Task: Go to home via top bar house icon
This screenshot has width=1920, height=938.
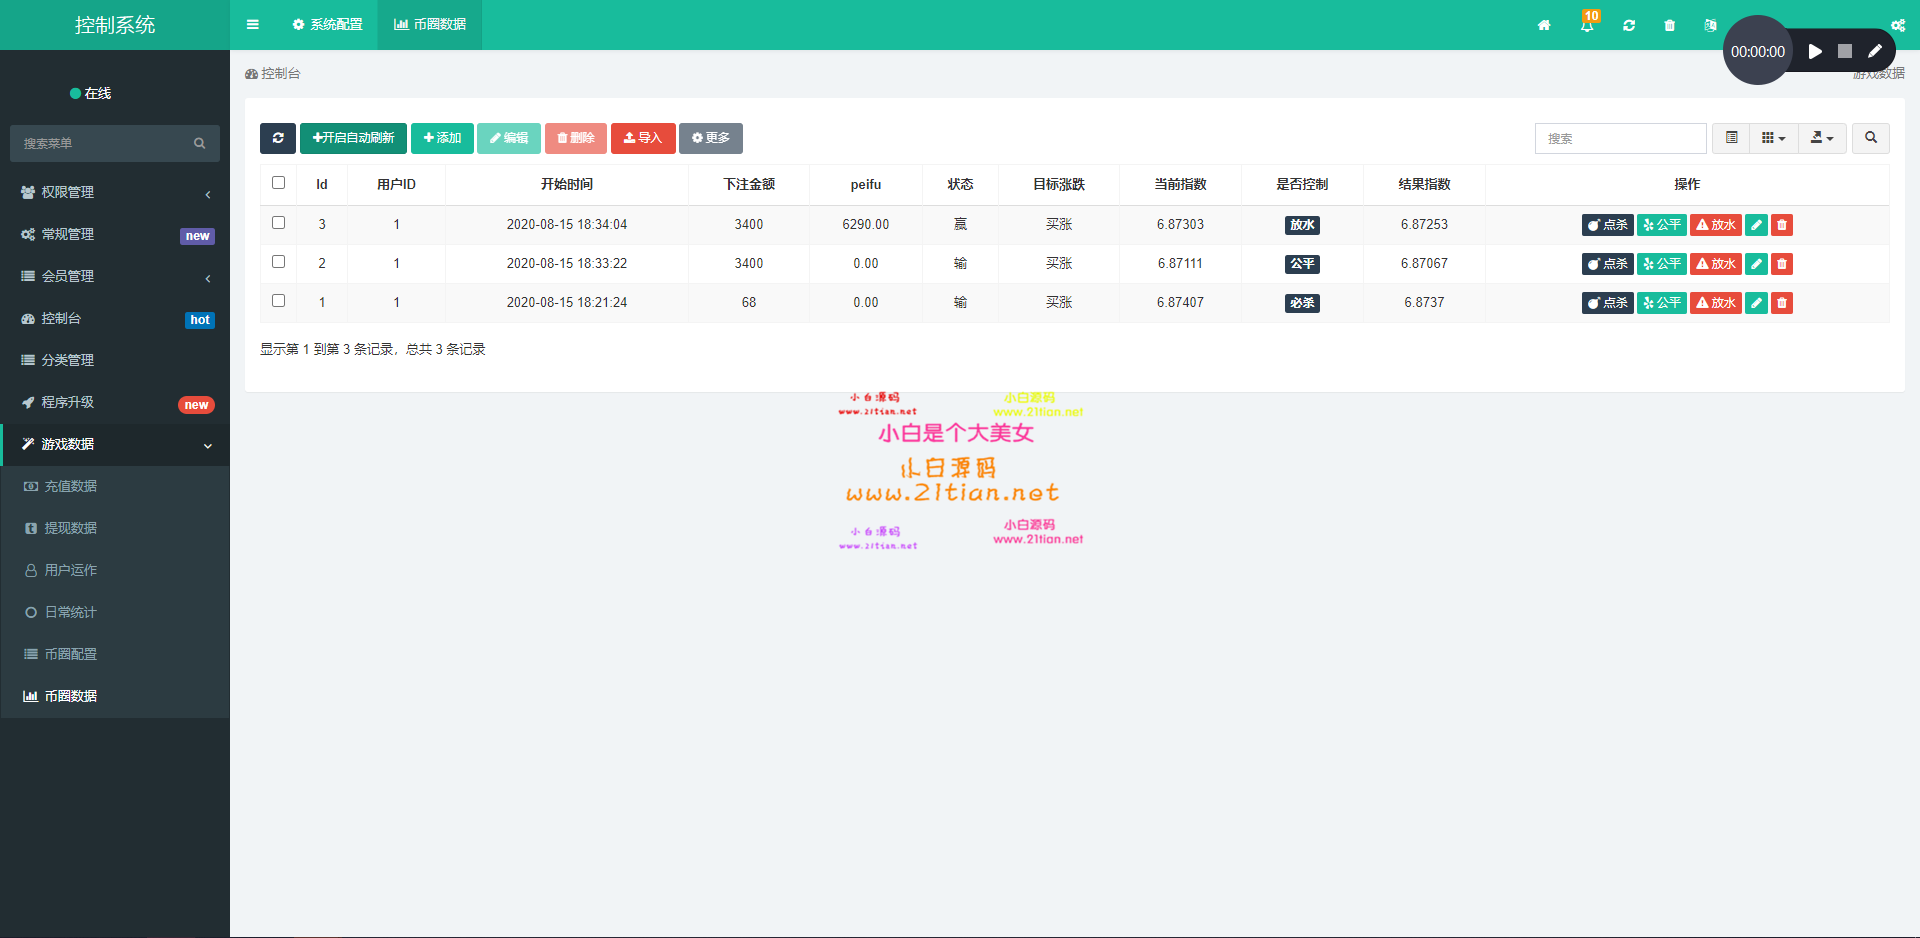Action: click(x=1544, y=25)
